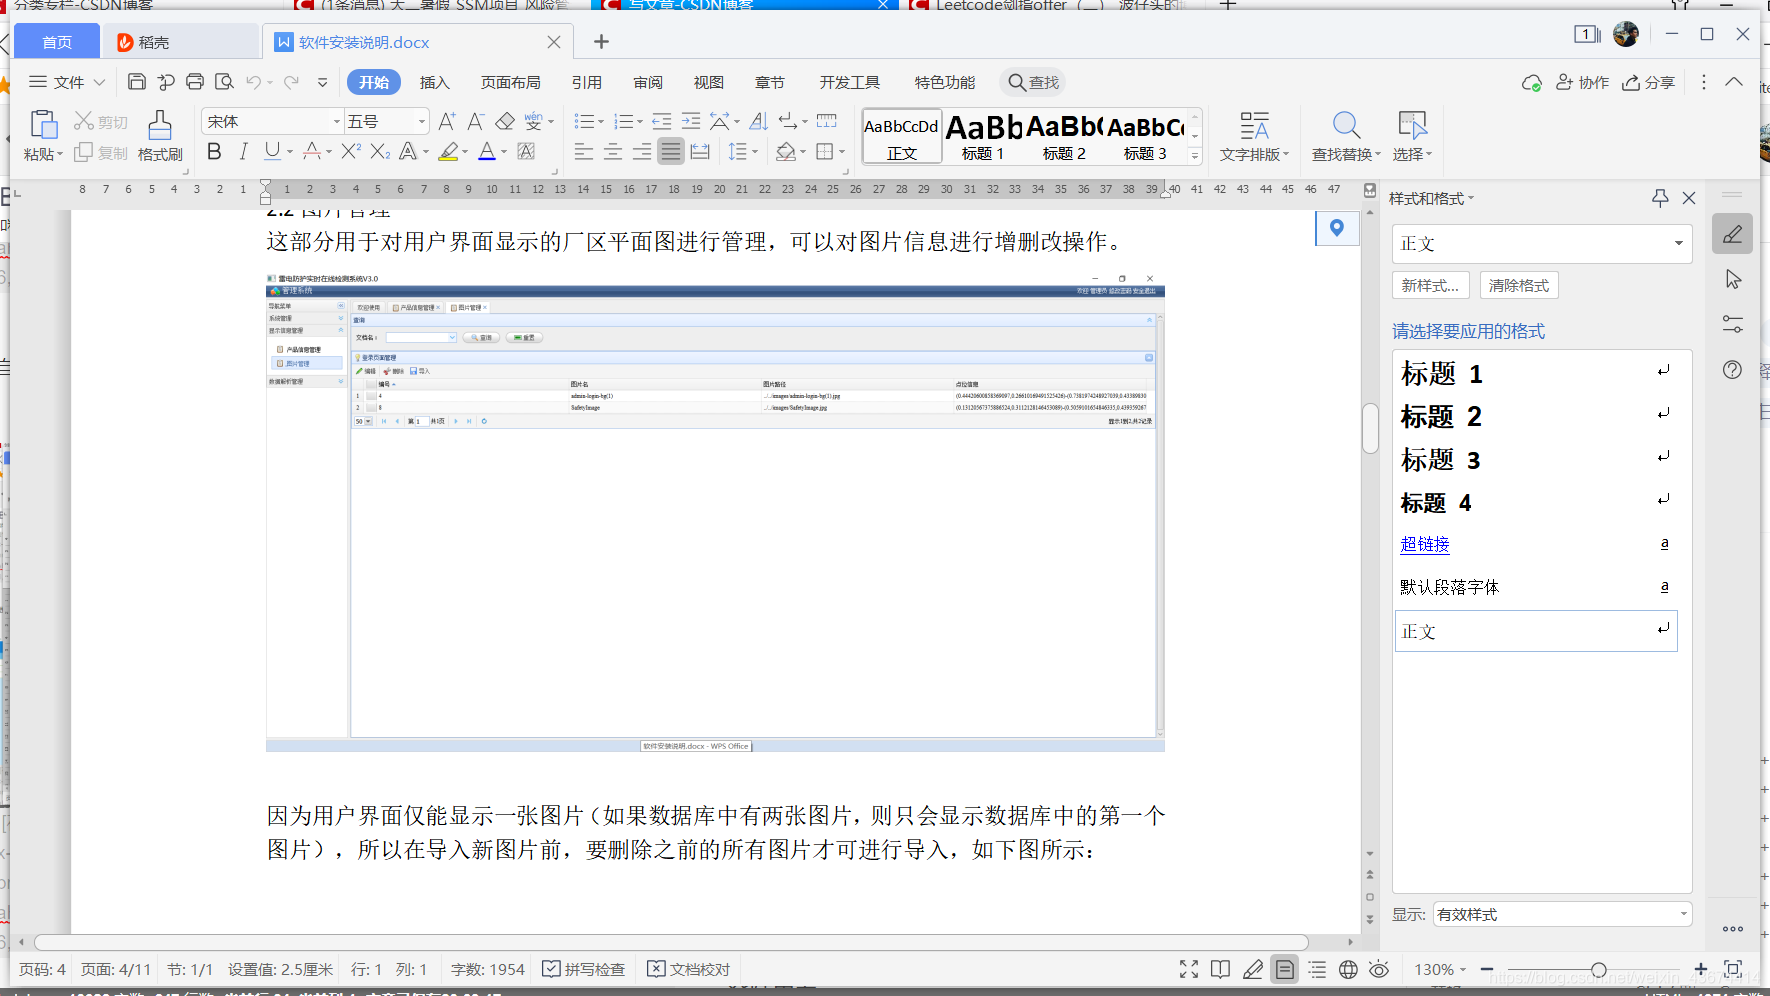
Task: Apply the yellow text highlight color
Action: (448, 151)
